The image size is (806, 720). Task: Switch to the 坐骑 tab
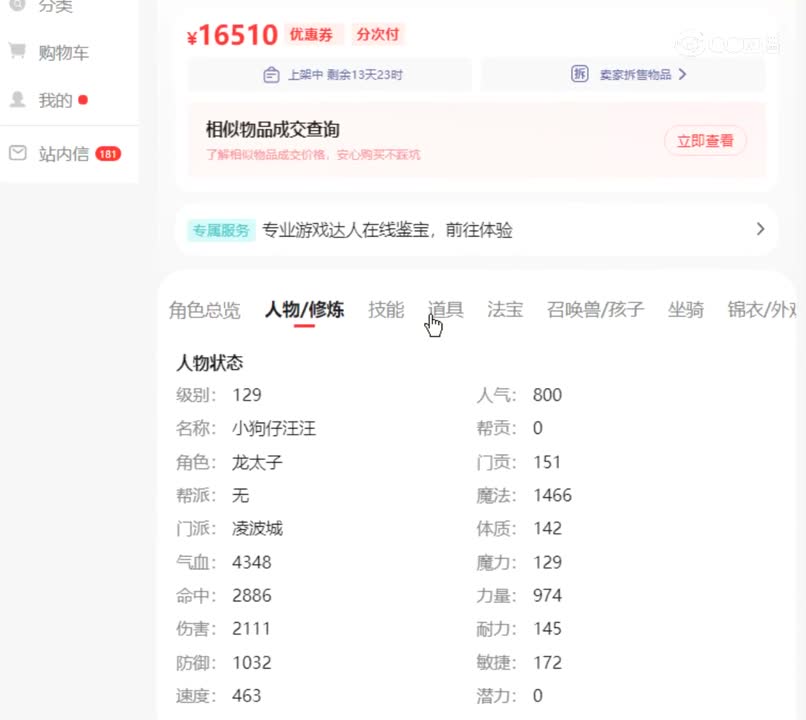pos(686,310)
